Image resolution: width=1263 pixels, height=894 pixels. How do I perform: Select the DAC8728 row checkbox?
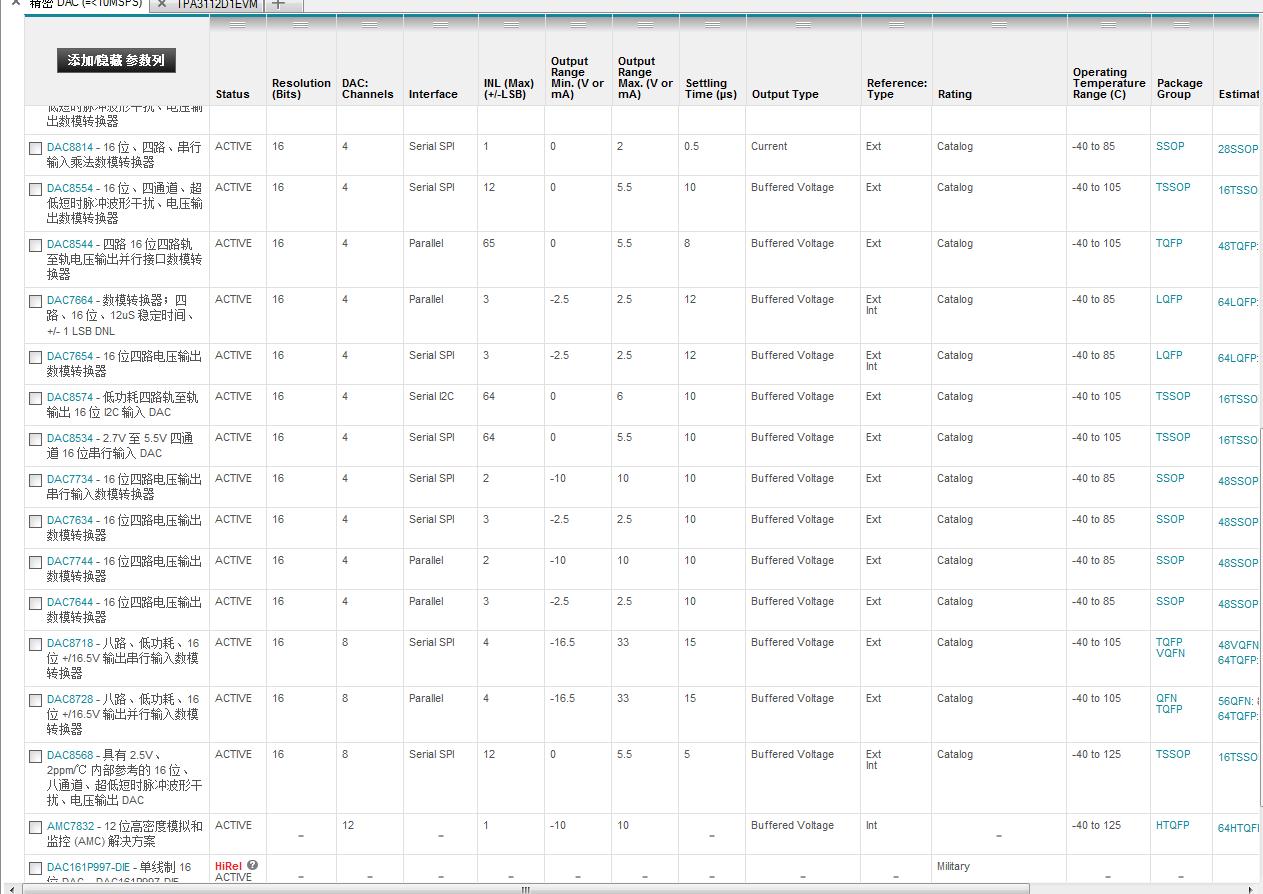(36, 700)
